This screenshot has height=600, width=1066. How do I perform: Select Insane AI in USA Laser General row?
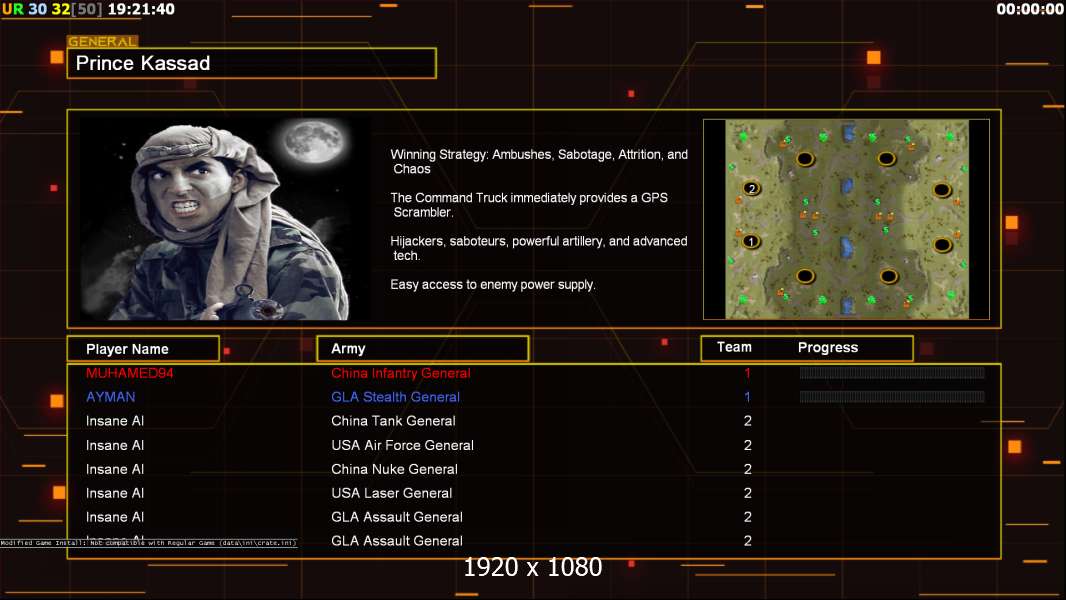(x=115, y=493)
